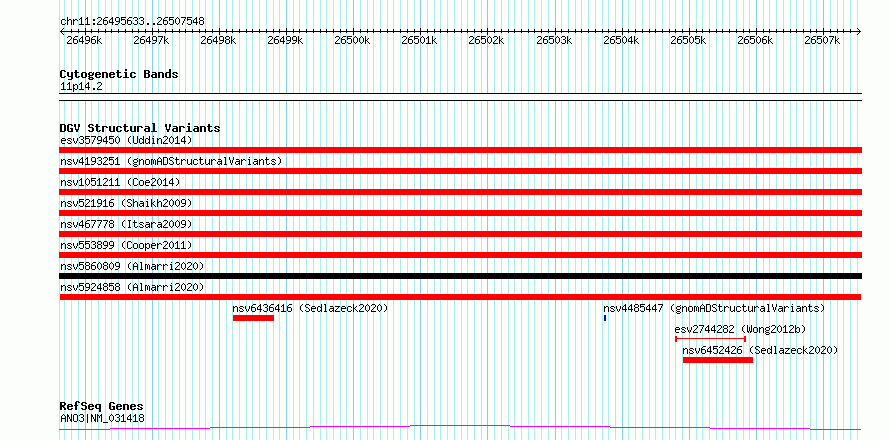The width and height of the screenshot is (890, 440).
Task: Click the 26505k ruler tick label
Action: pos(688,40)
